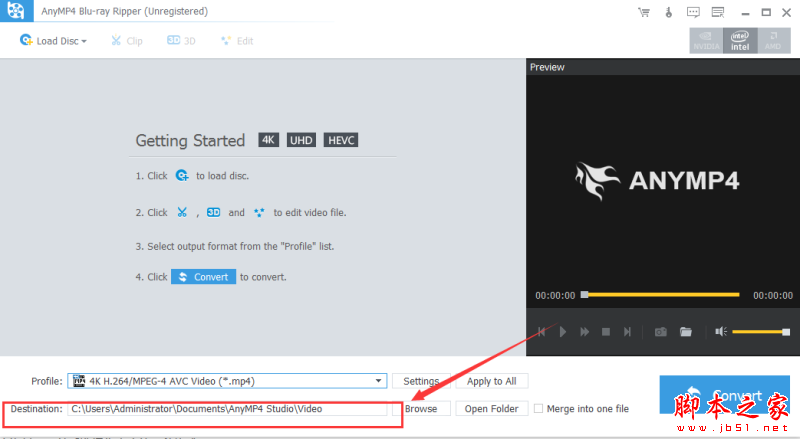Open profile Settings

coord(421,381)
